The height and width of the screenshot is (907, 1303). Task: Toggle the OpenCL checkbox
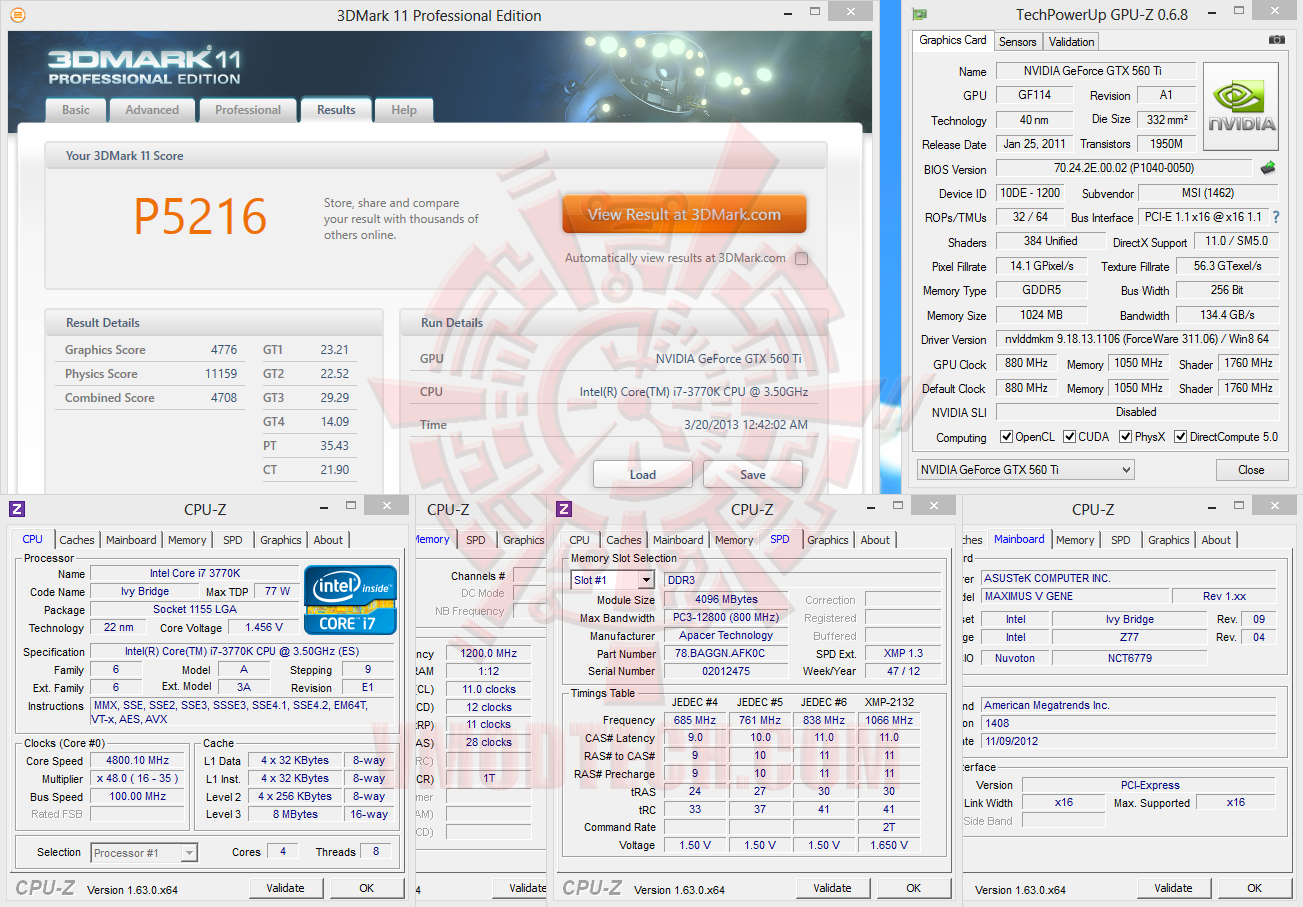click(x=1007, y=437)
